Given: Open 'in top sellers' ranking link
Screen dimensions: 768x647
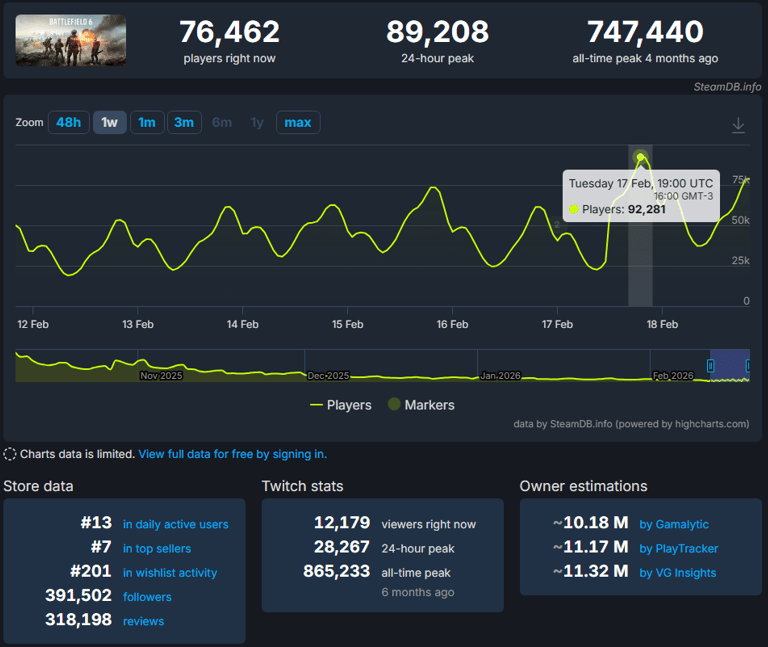Looking at the screenshot, I should point(157,549).
